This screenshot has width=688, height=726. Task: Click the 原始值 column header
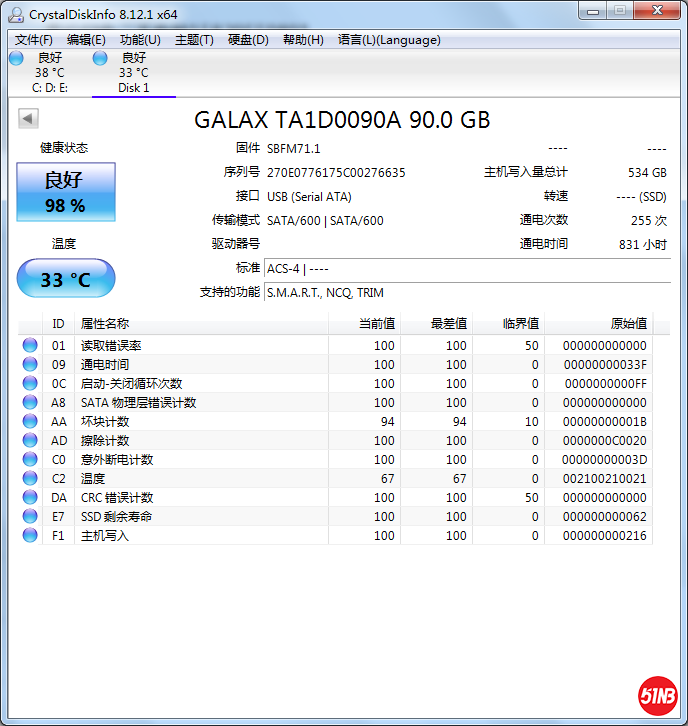click(628, 324)
